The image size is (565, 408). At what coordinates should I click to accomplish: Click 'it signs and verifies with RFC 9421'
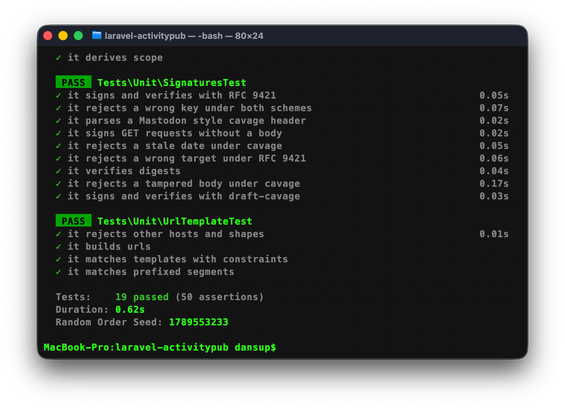click(172, 96)
